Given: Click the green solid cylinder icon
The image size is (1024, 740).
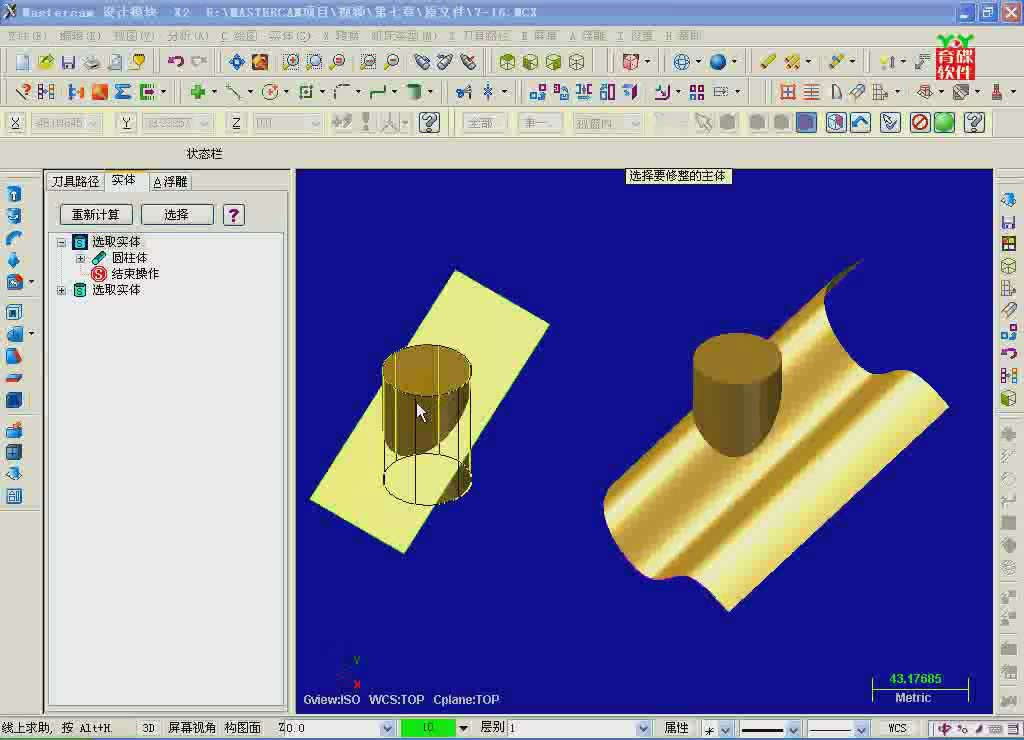Looking at the screenshot, I should tap(413, 92).
